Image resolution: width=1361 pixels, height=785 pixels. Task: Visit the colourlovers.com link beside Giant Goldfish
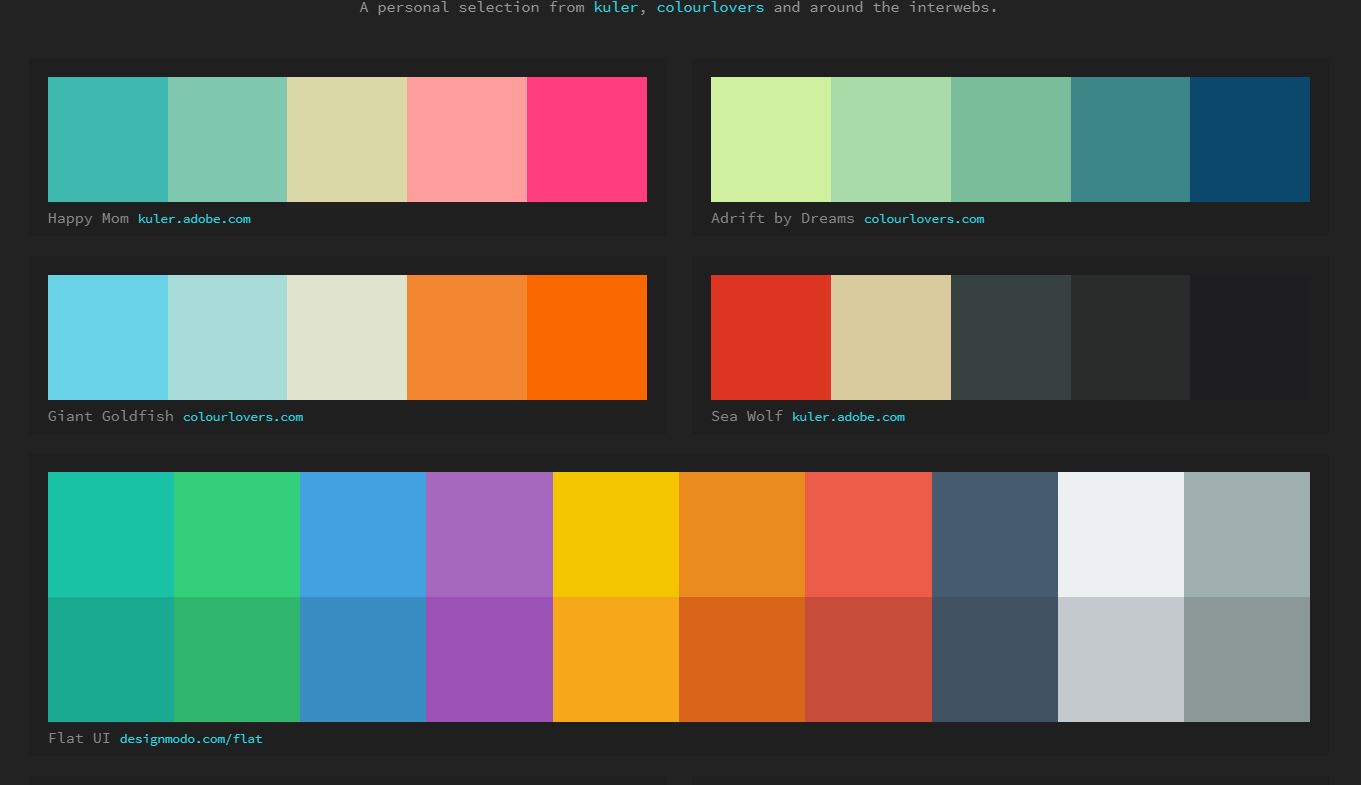click(x=243, y=416)
